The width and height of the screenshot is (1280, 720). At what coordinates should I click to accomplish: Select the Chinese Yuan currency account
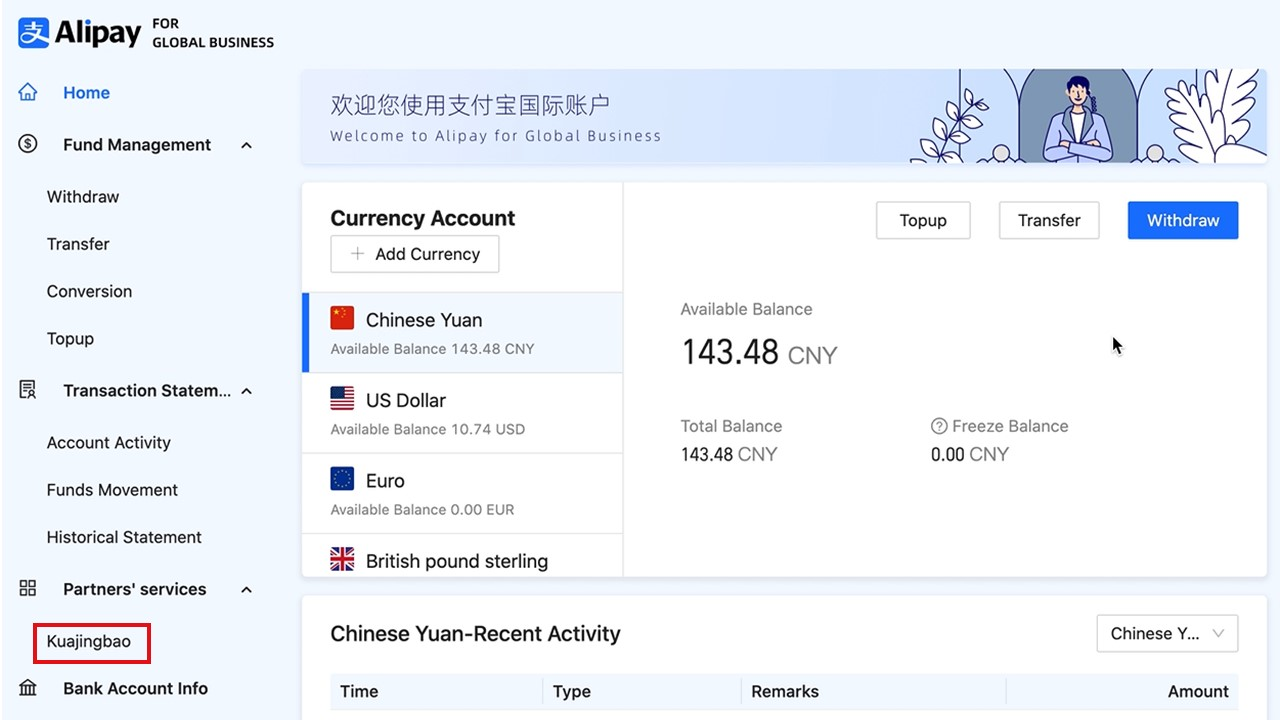tap(462, 332)
